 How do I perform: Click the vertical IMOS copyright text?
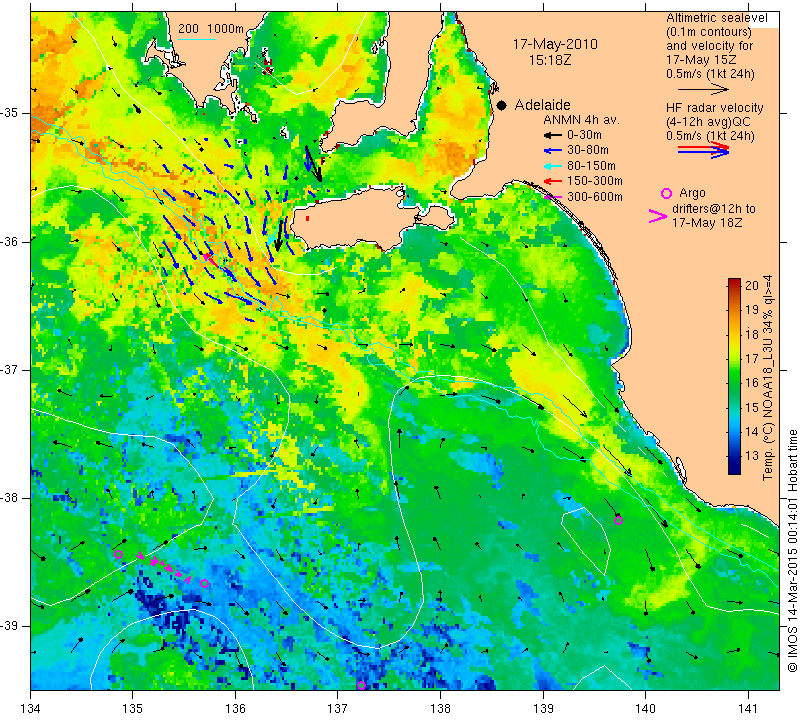point(792,550)
